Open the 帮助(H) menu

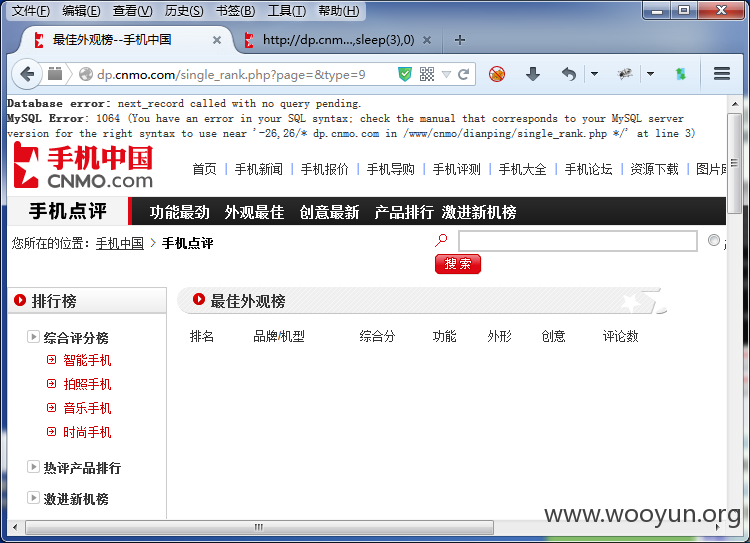click(x=339, y=11)
